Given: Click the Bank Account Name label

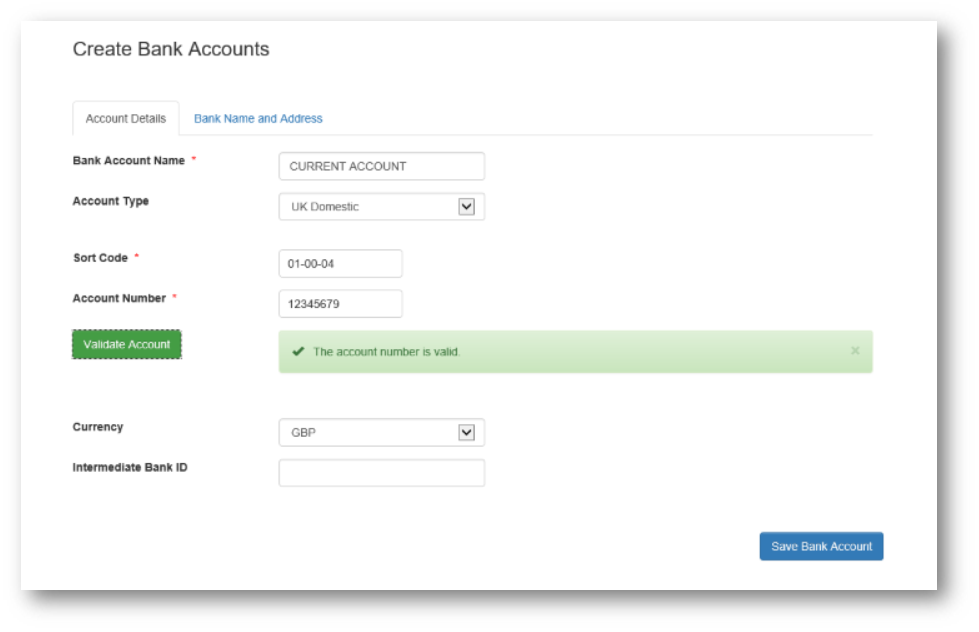Looking at the screenshot, I should coord(129,160).
